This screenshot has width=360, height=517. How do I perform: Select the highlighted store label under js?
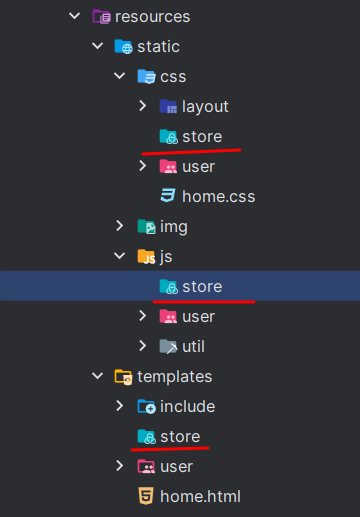click(202, 287)
